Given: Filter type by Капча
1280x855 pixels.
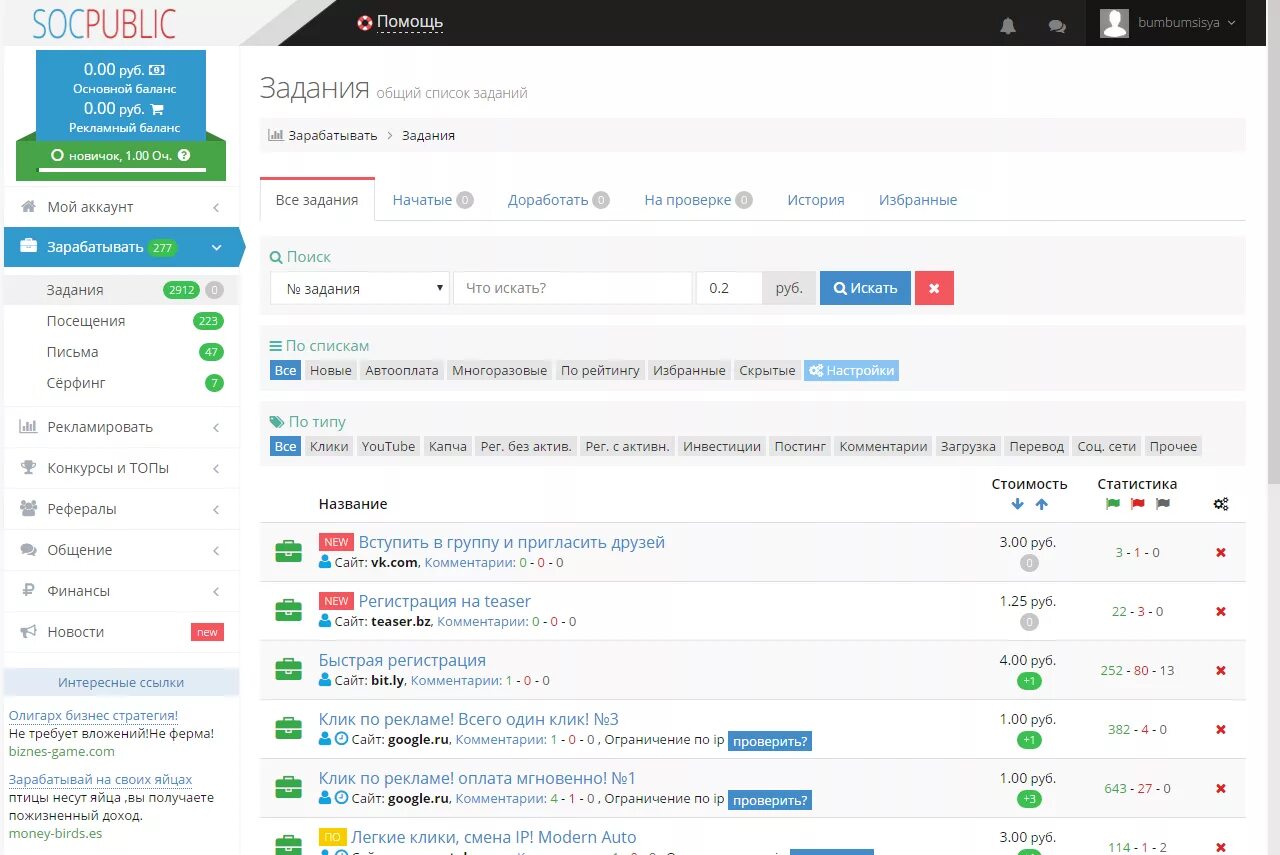Looking at the screenshot, I should [x=448, y=446].
